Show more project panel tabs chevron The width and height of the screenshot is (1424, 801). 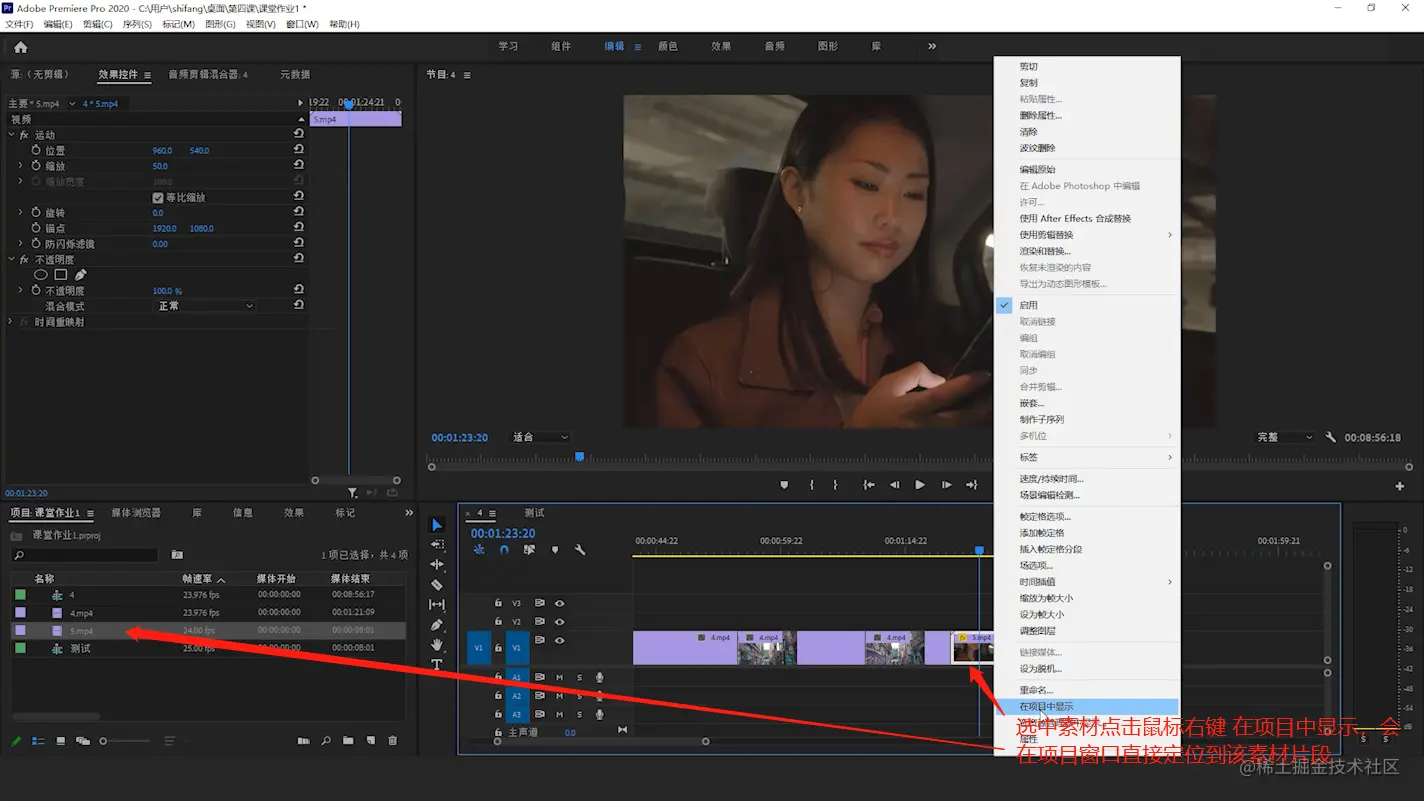[408, 513]
